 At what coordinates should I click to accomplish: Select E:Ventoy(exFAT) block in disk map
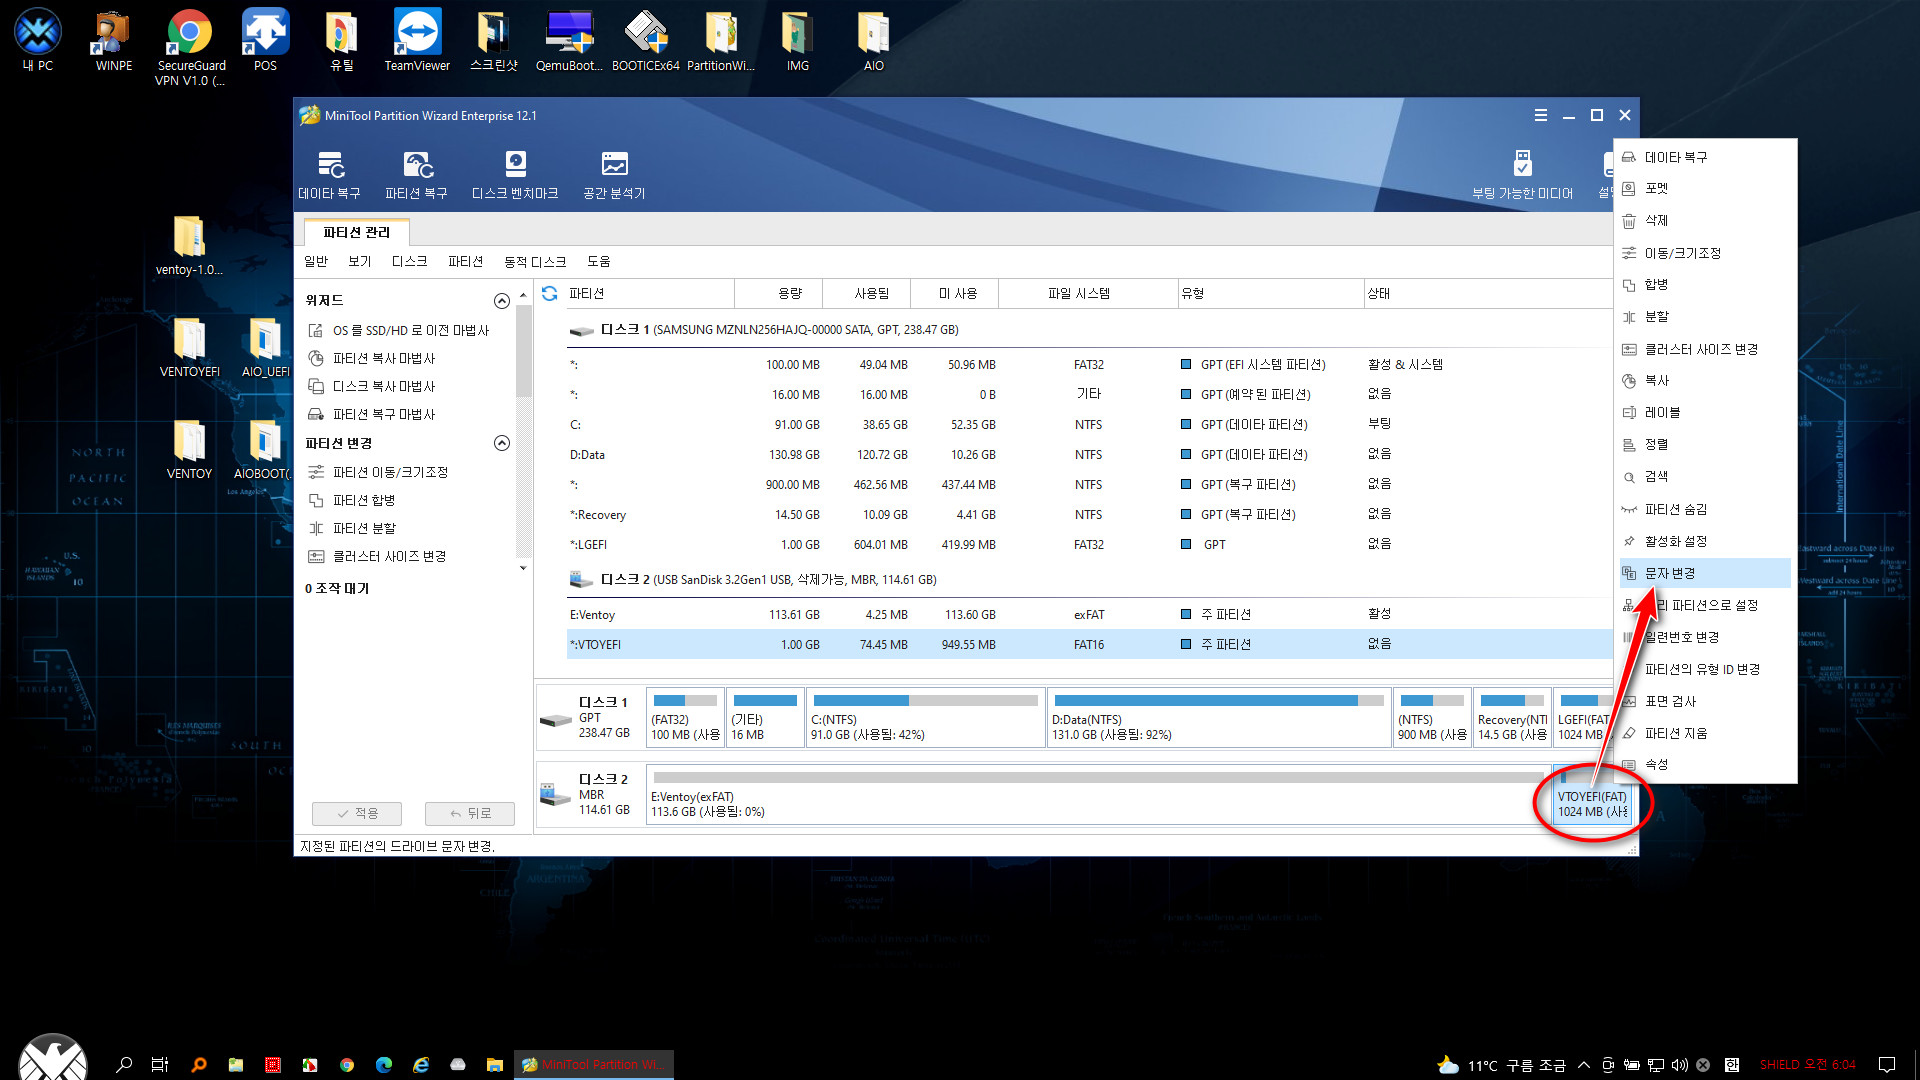pyautogui.click(x=1098, y=795)
